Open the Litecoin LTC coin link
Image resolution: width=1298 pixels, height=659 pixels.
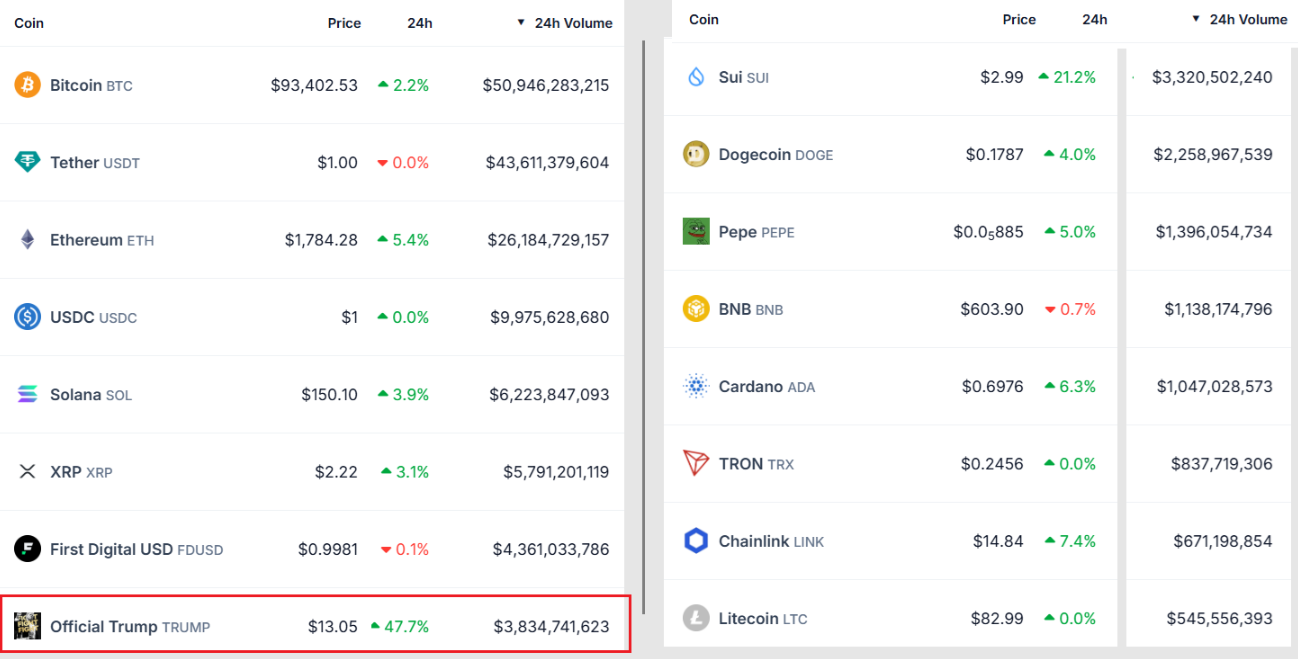[748, 618]
